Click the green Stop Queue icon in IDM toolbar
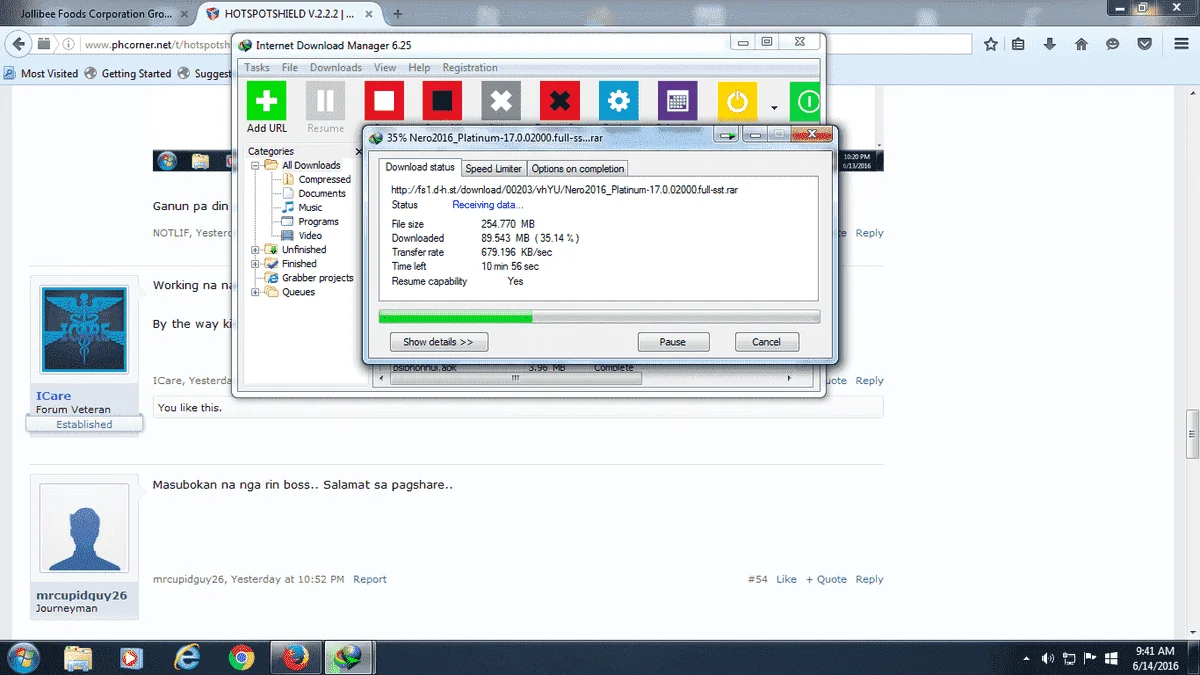This screenshot has width=1200, height=675. pos(805,101)
